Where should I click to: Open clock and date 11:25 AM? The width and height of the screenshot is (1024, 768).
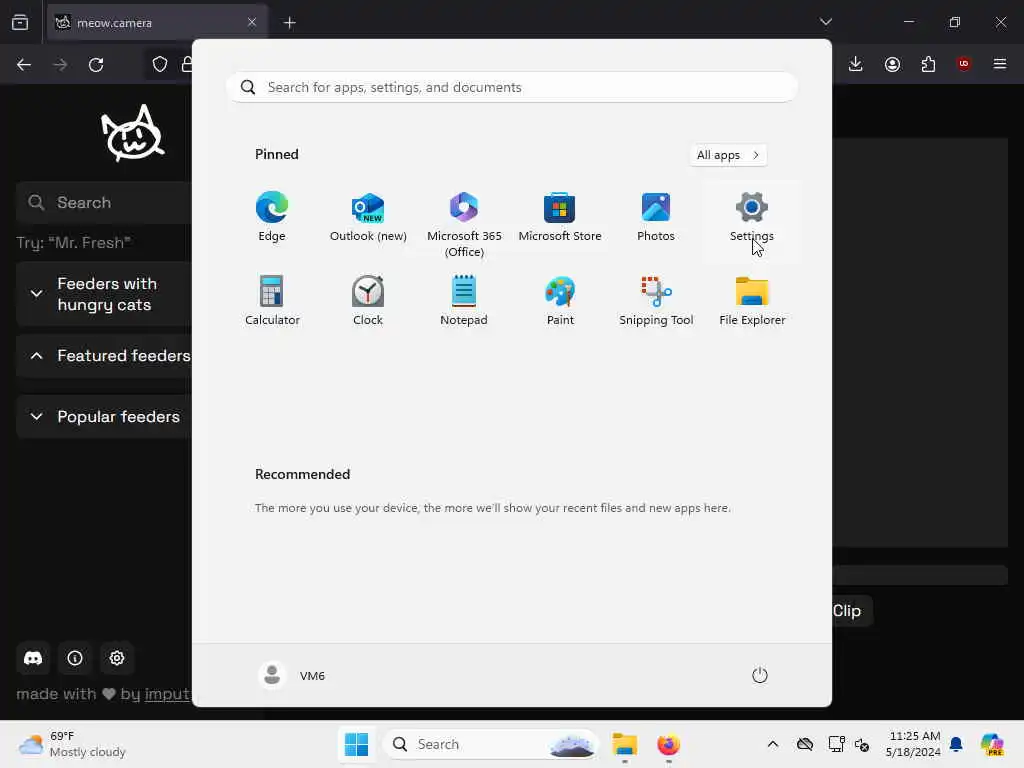point(913,744)
